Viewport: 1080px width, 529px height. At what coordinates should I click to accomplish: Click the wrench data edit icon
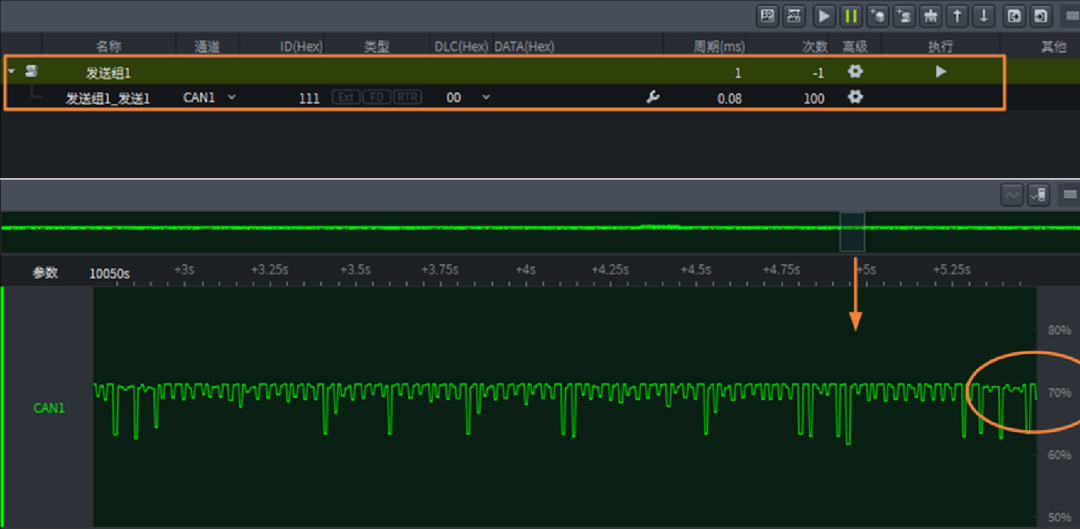tap(652, 98)
